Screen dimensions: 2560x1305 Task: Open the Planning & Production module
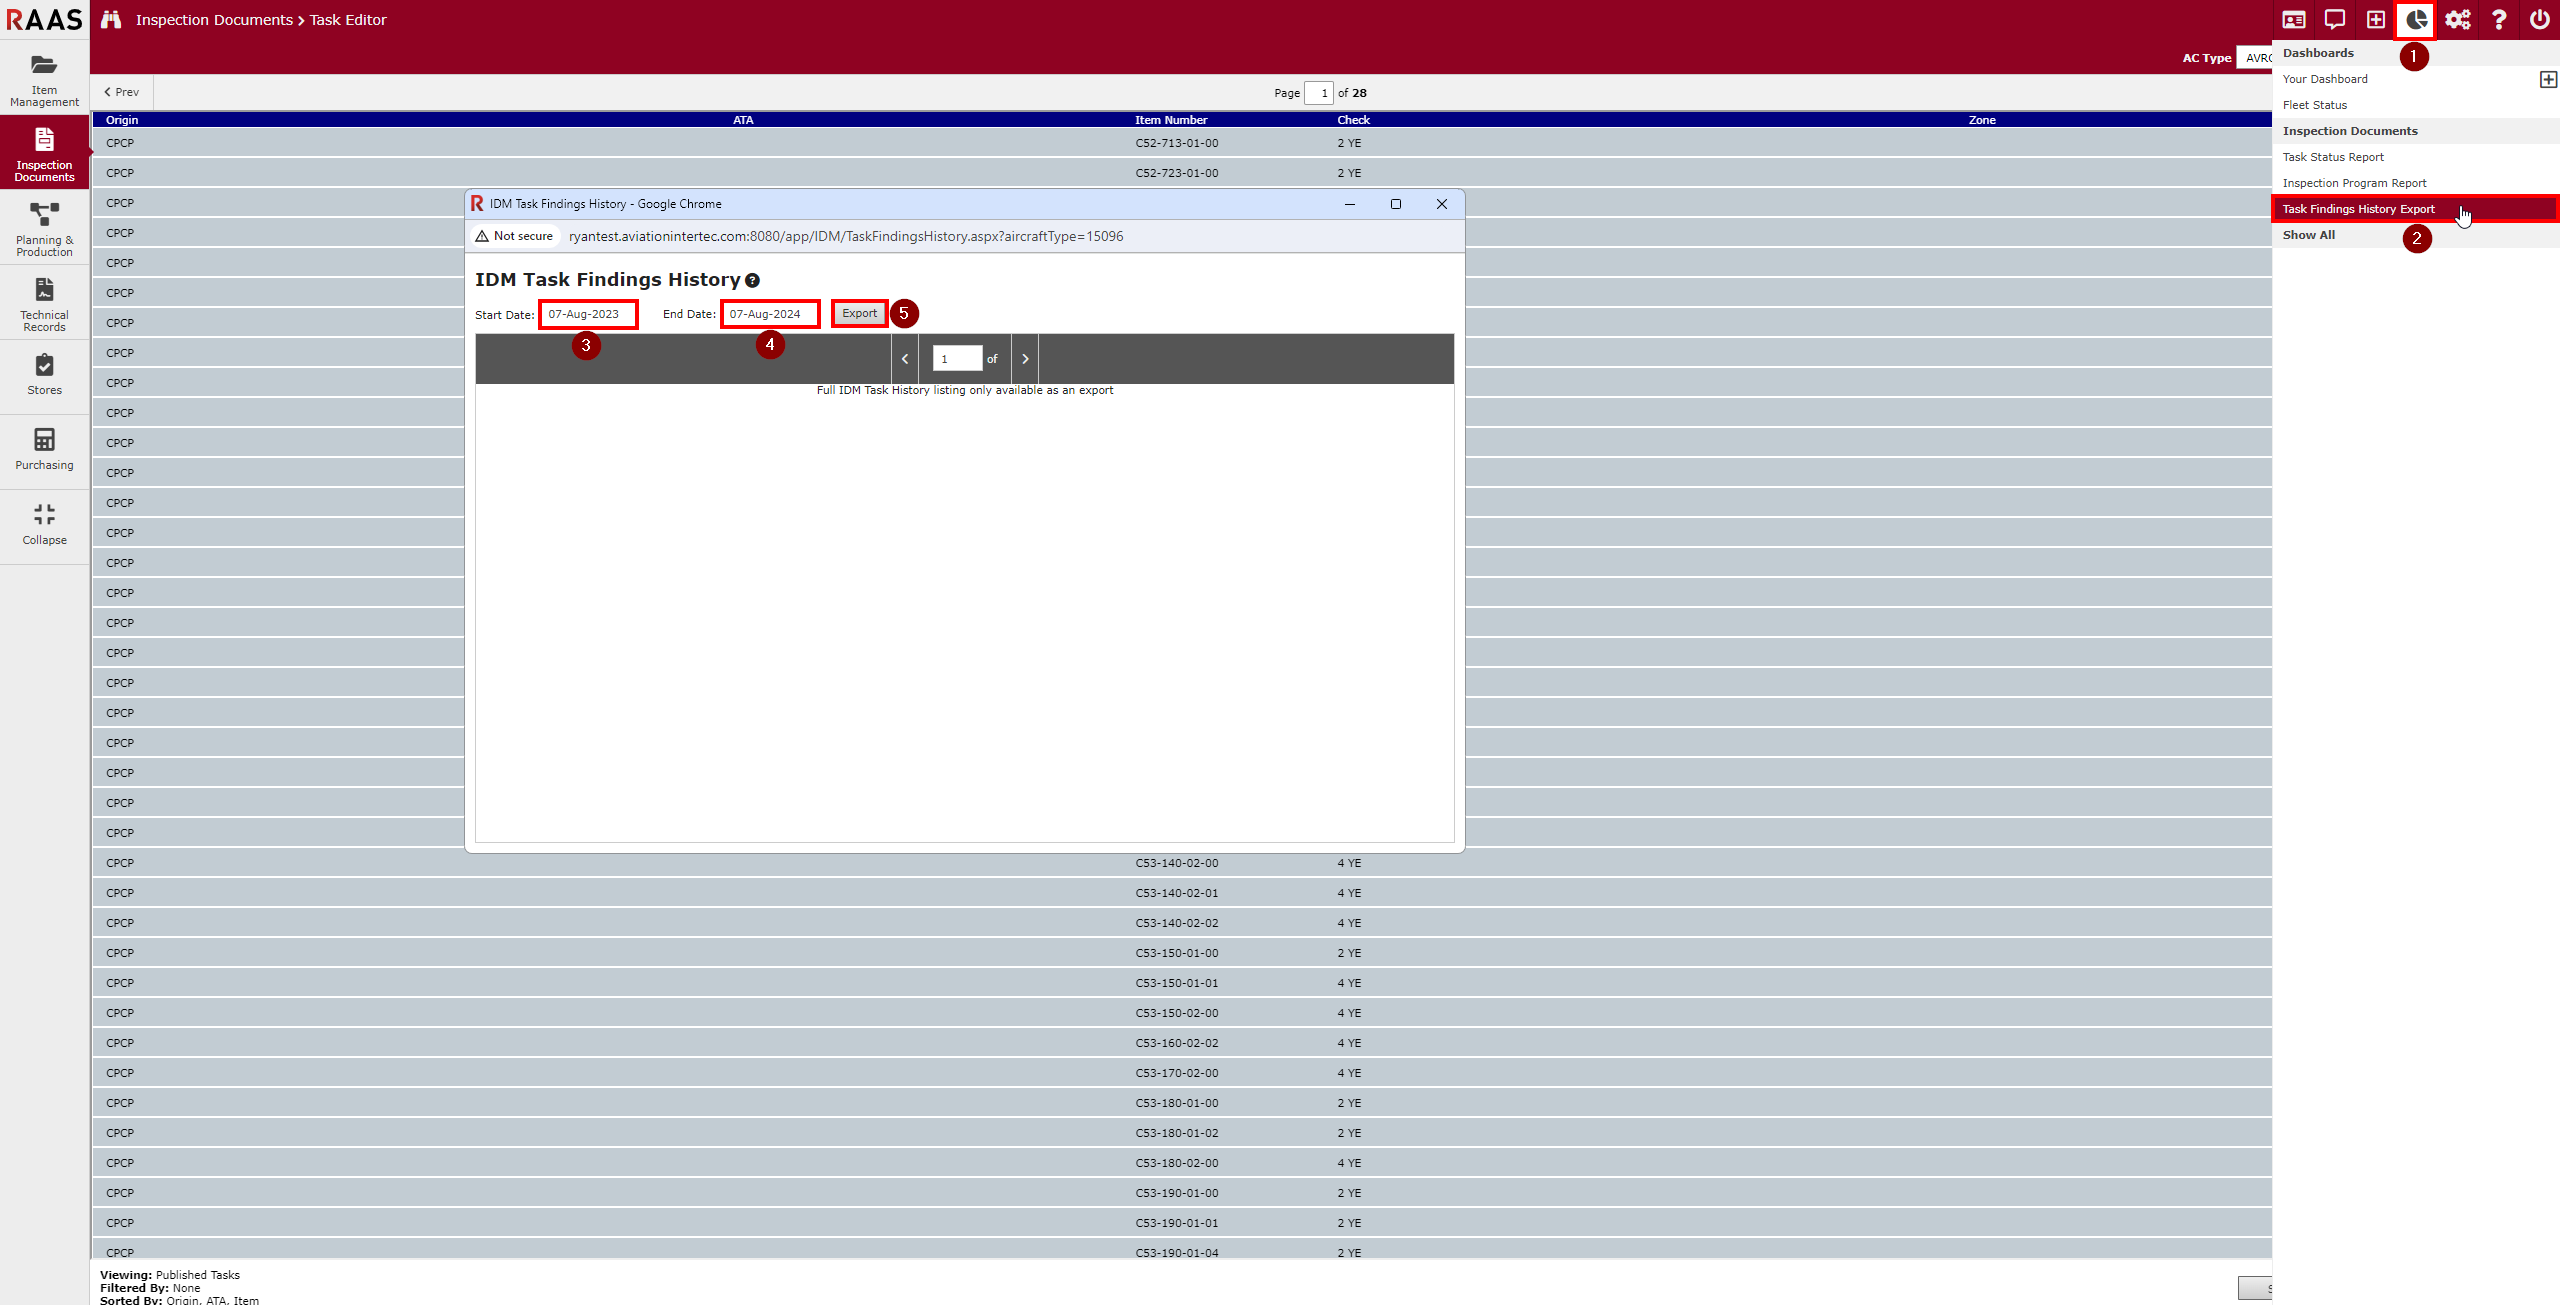pyautogui.click(x=44, y=228)
